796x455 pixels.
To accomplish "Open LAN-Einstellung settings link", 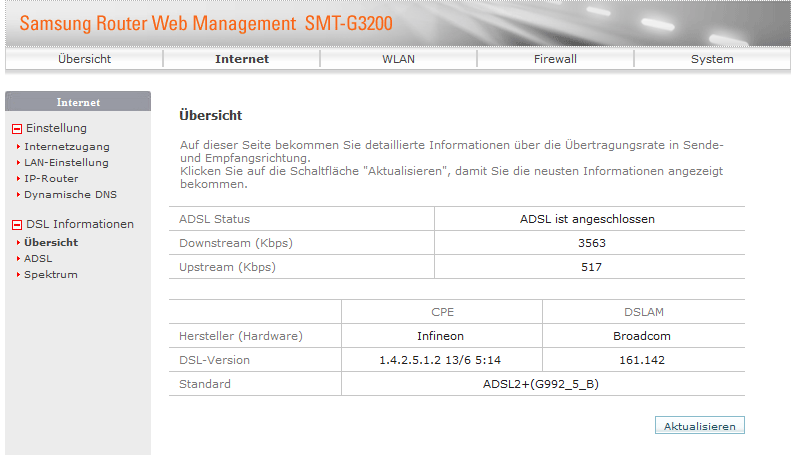I will coord(66,162).
